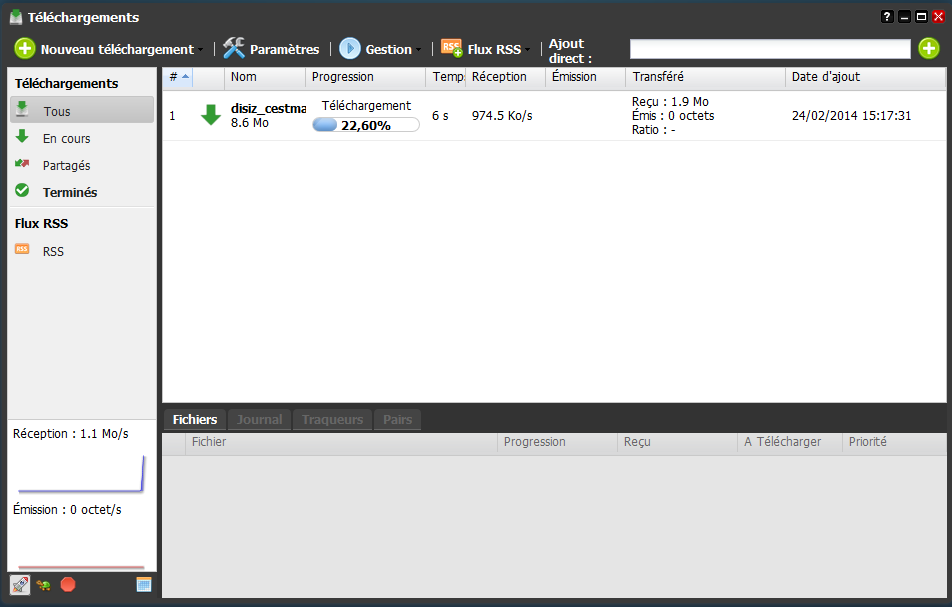Show En cours downloads in sidebar

[66, 139]
